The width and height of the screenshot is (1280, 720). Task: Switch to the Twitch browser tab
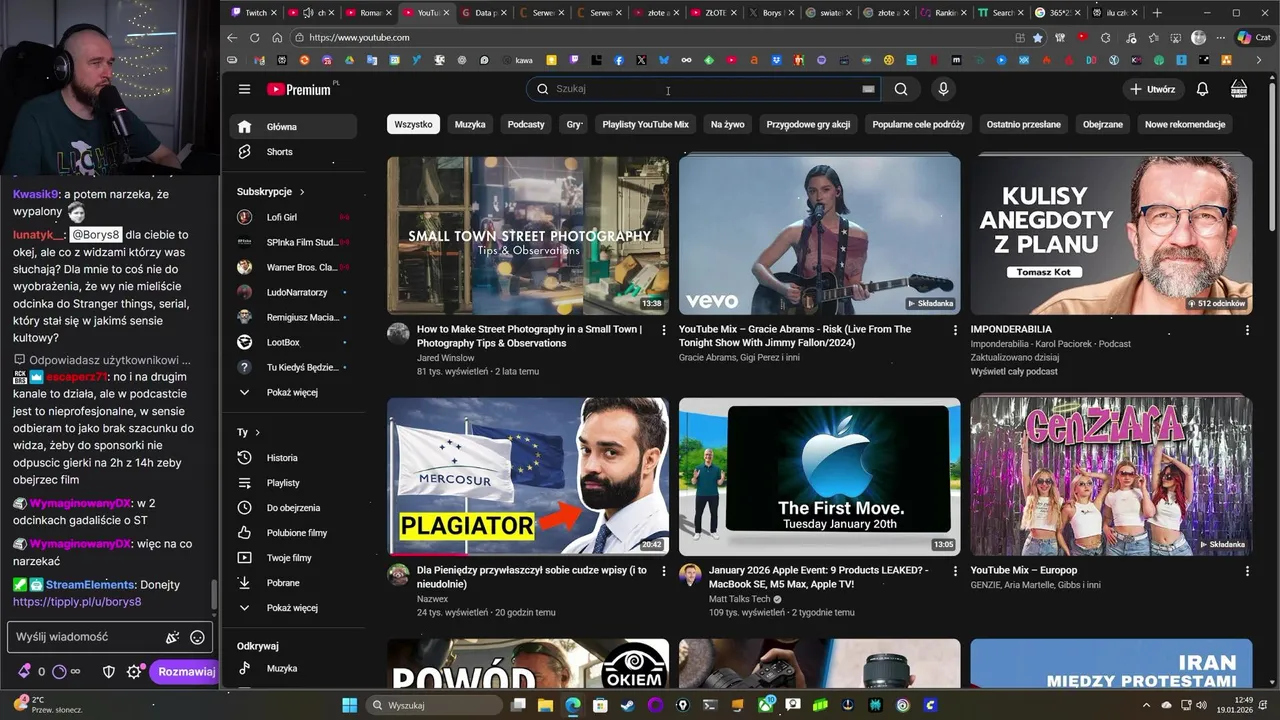(x=253, y=13)
